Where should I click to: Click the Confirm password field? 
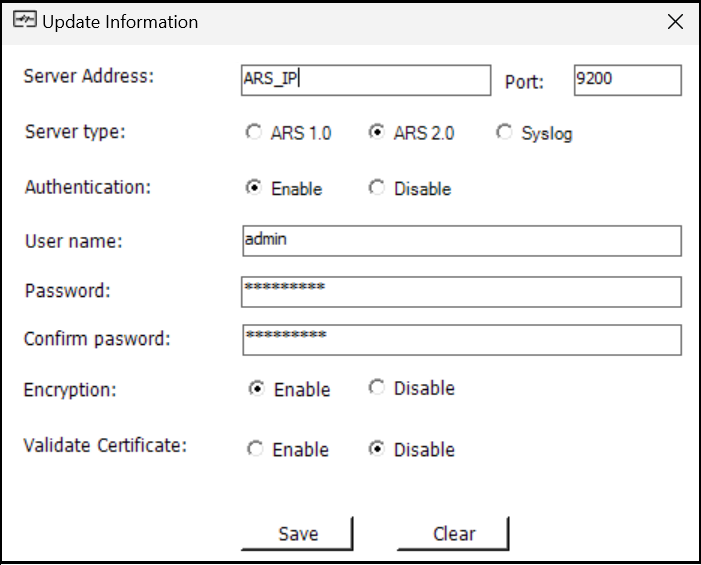(x=461, y=340)
